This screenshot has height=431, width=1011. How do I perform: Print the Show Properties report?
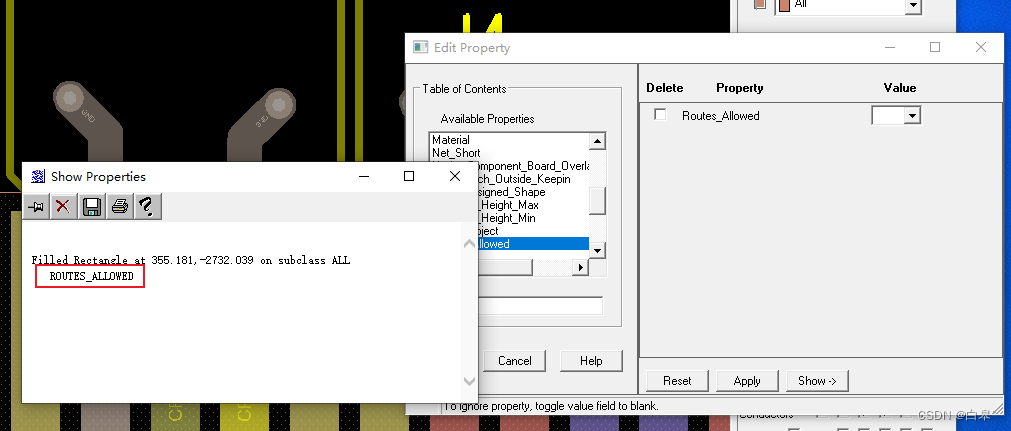click(120, 207)
